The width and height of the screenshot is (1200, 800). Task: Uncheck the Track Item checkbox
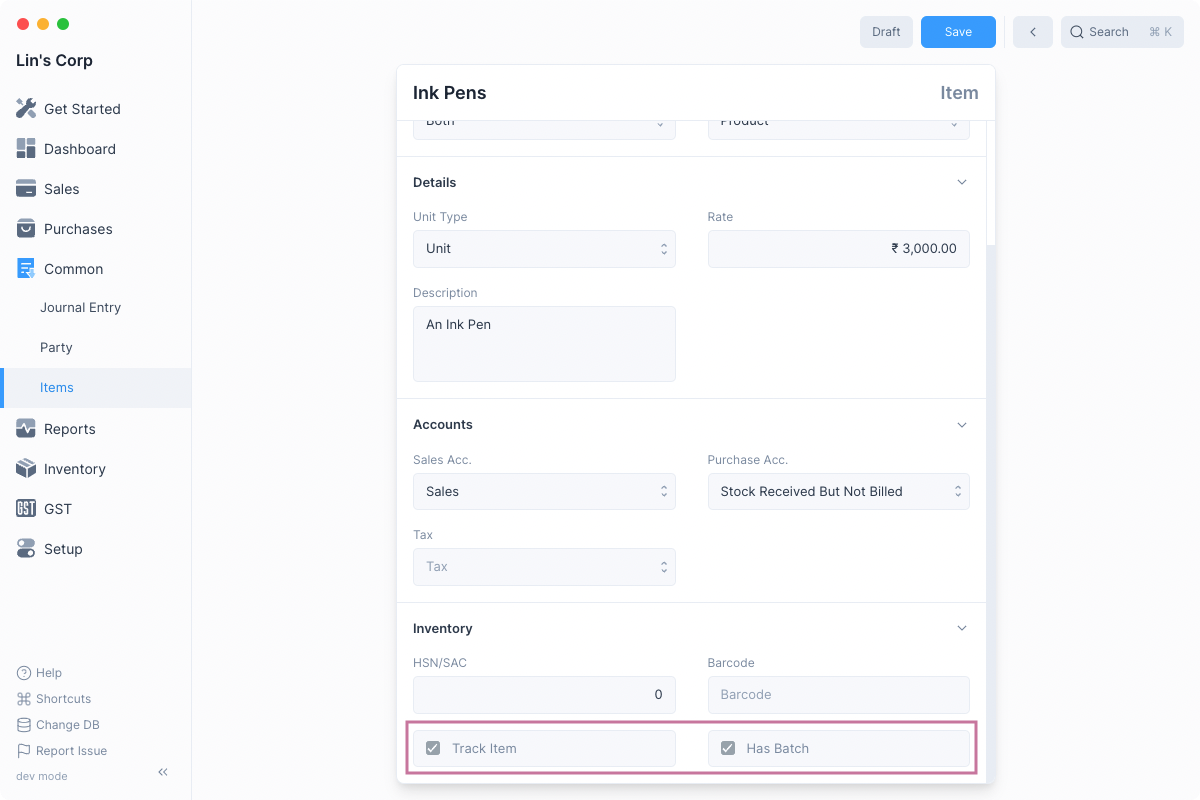(x=433, y=748)
